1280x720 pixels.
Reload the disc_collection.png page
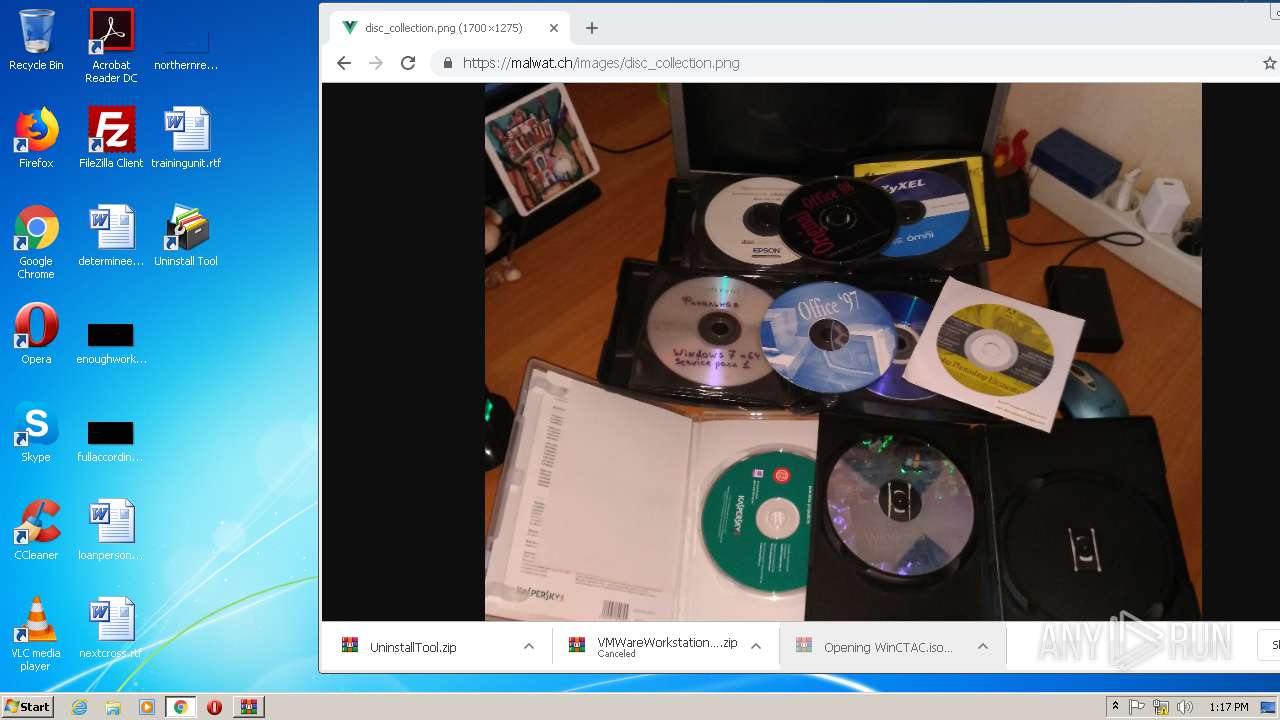[x=408, y=63]
